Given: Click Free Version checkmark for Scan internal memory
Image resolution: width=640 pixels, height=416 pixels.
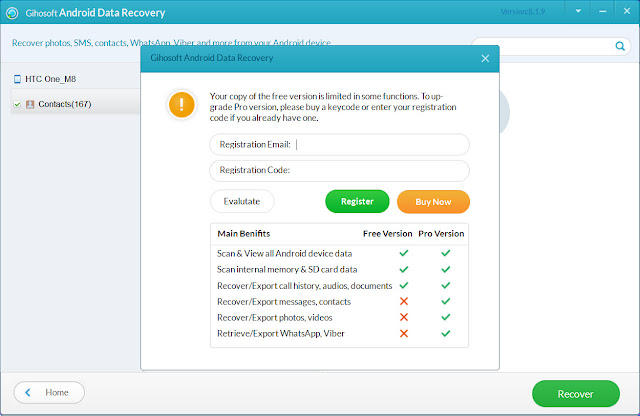Looking at the screenshot, I should point(404,269).
